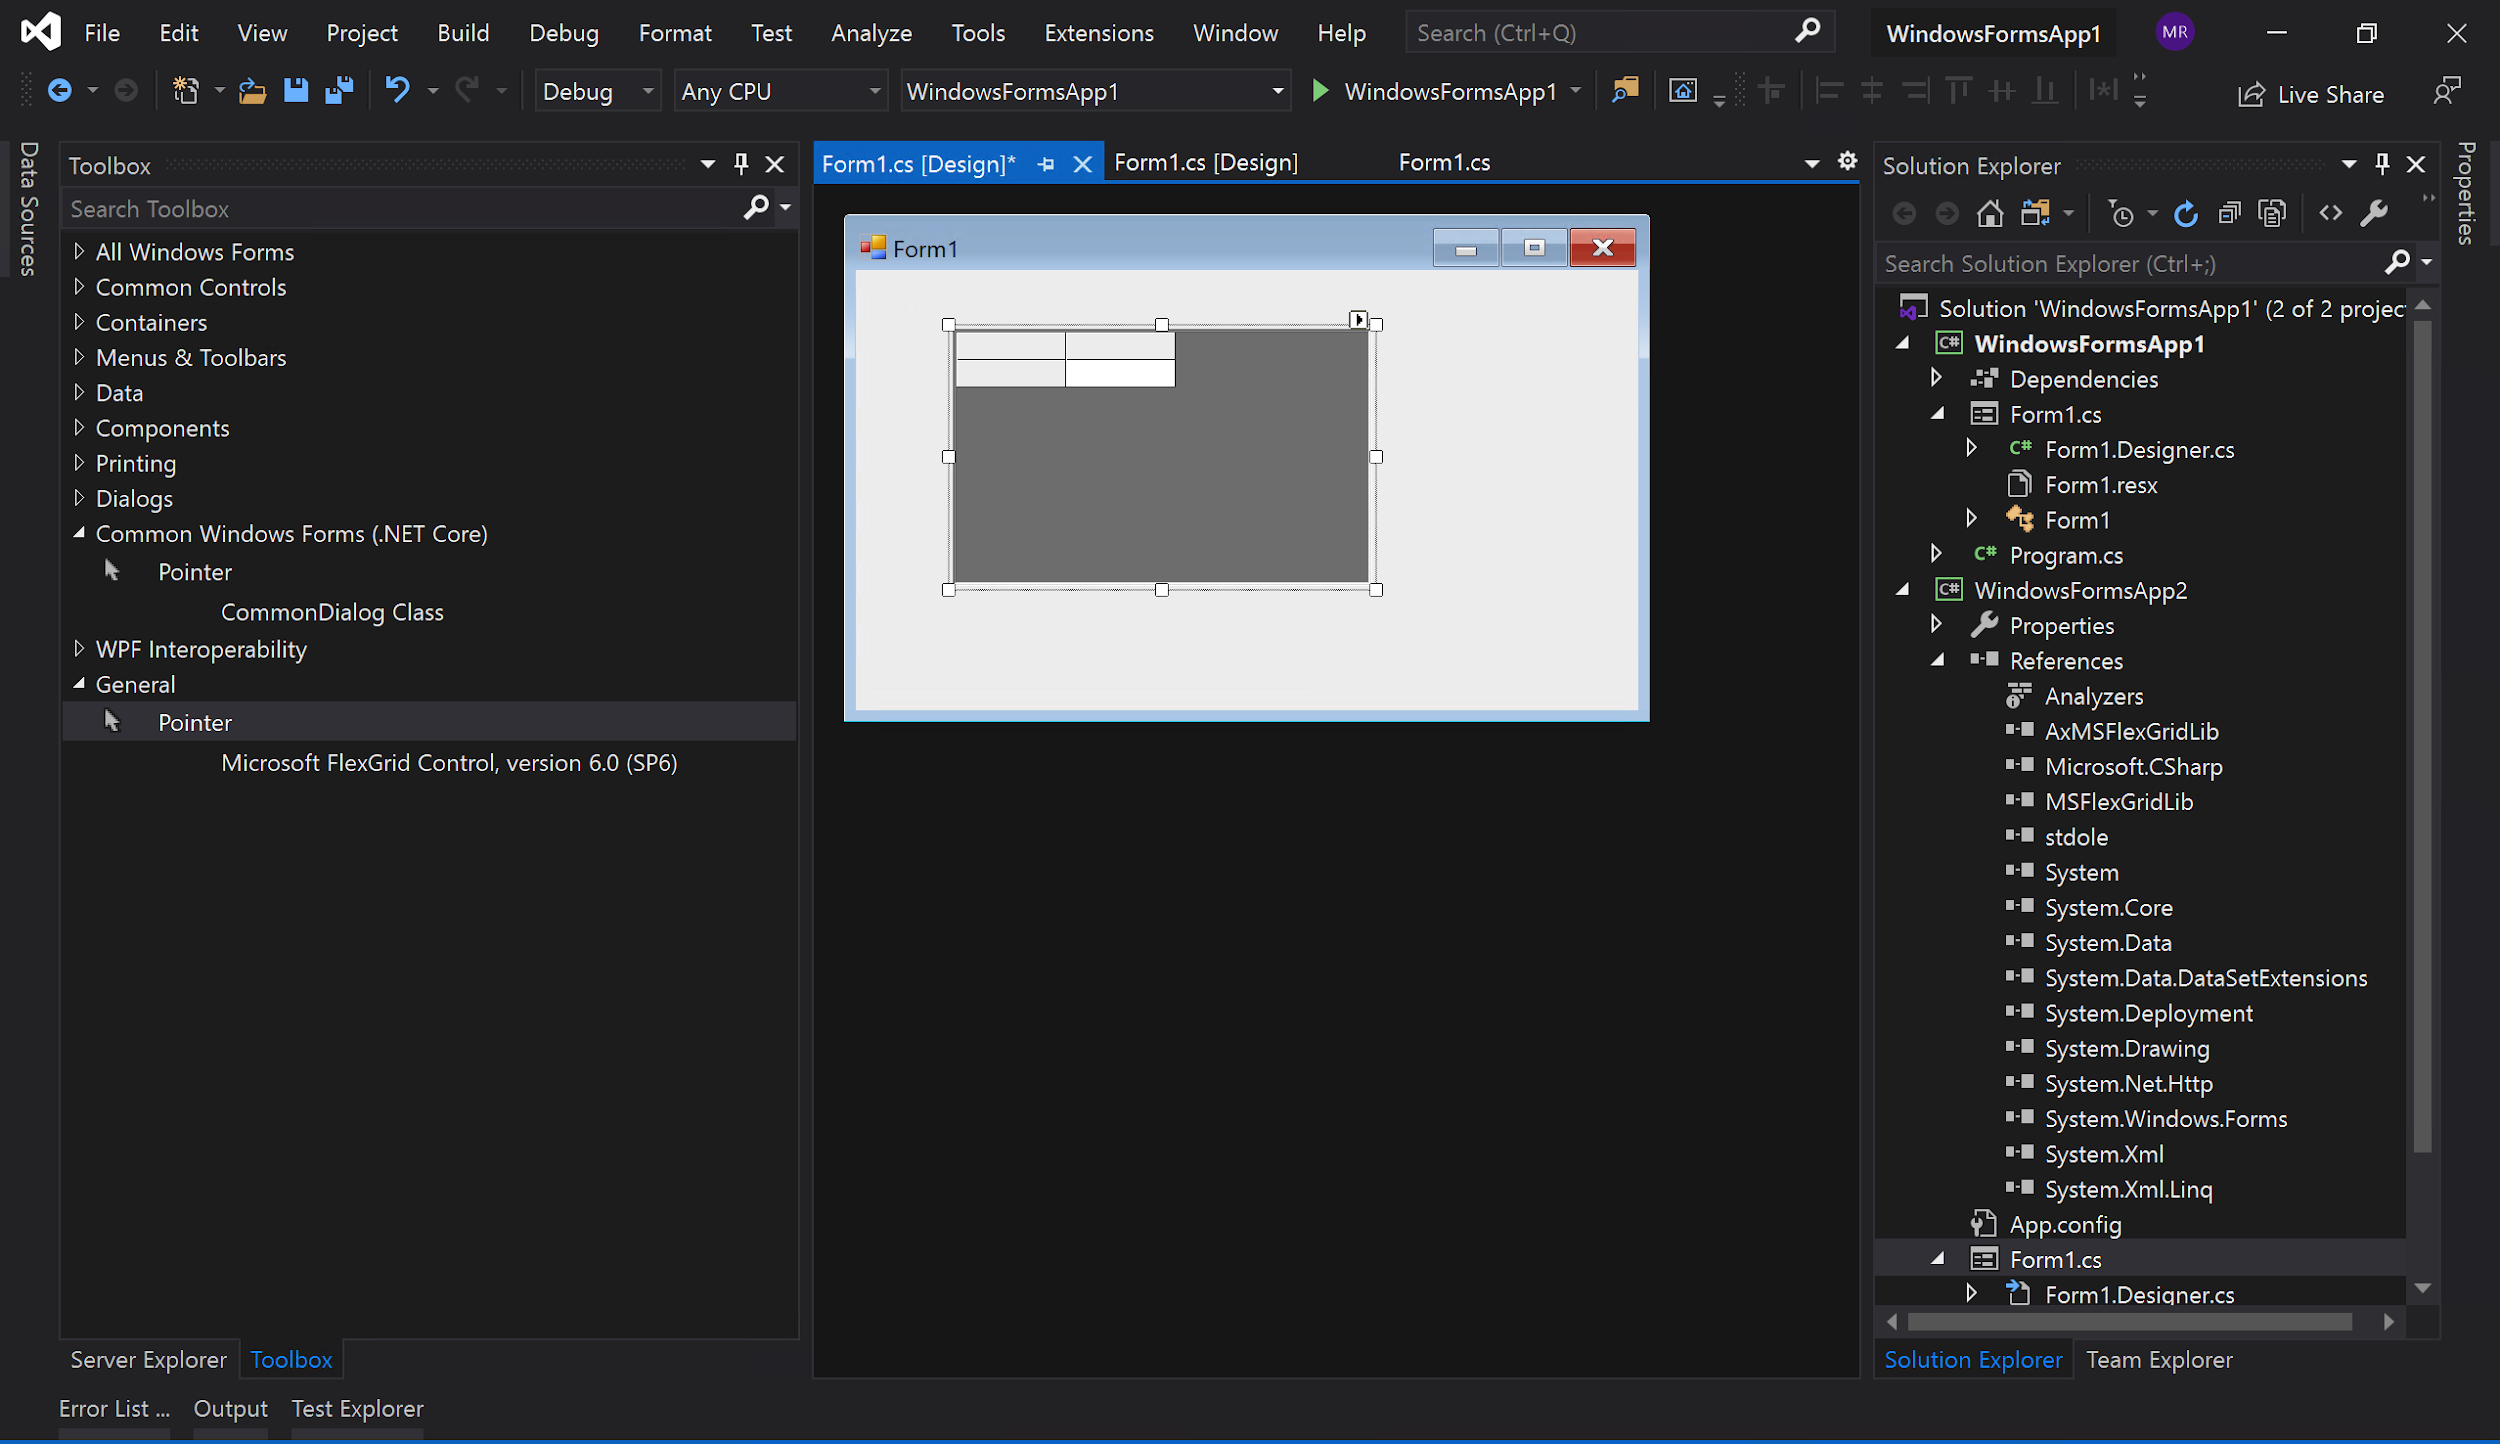Screen dimensions: 2500x1444
Task: Click the New Project toolbar icon
Action: (185, 91)
